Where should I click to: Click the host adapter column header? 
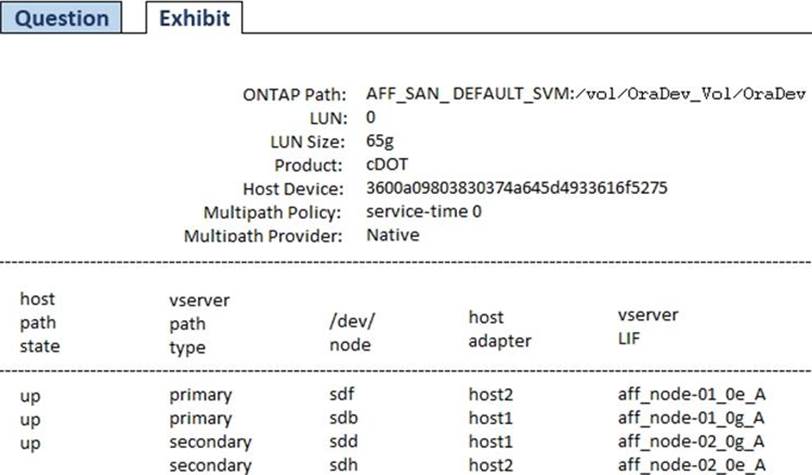499,328
